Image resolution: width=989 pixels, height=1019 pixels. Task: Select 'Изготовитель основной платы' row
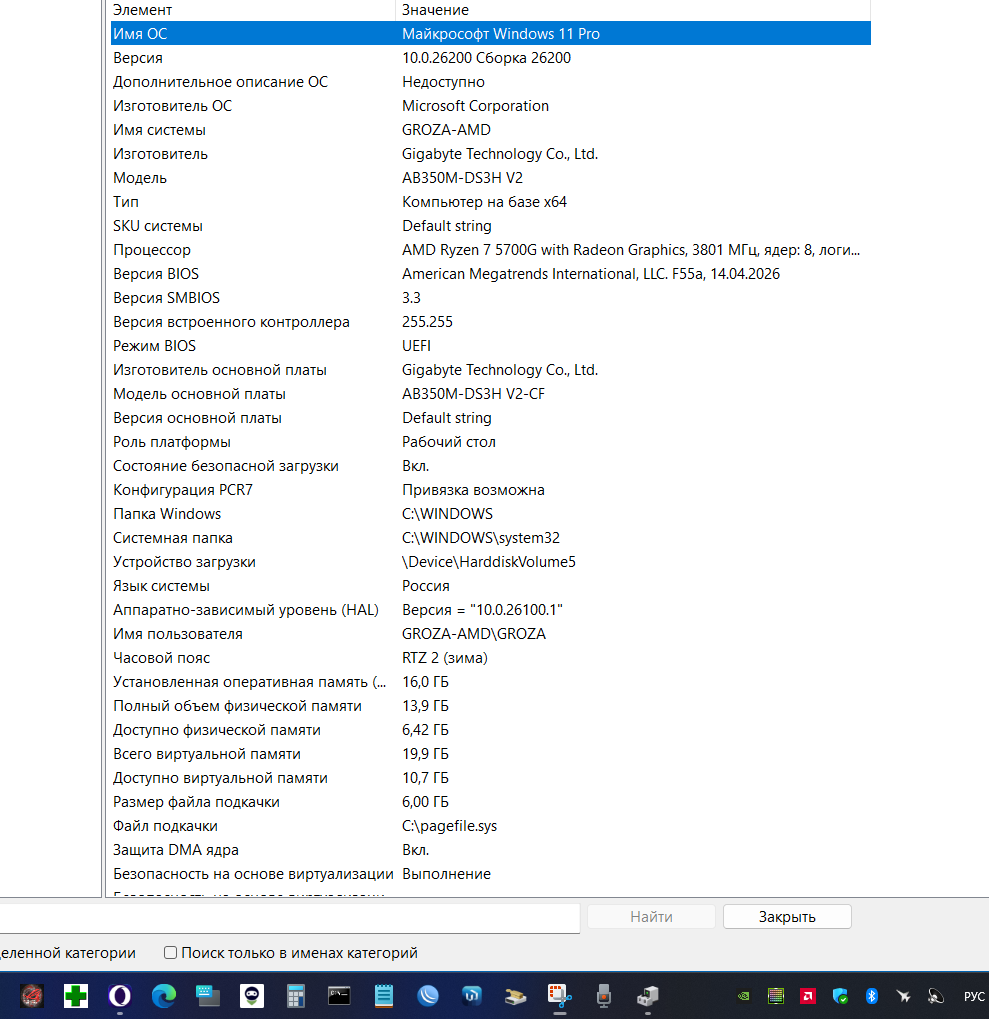491,370
